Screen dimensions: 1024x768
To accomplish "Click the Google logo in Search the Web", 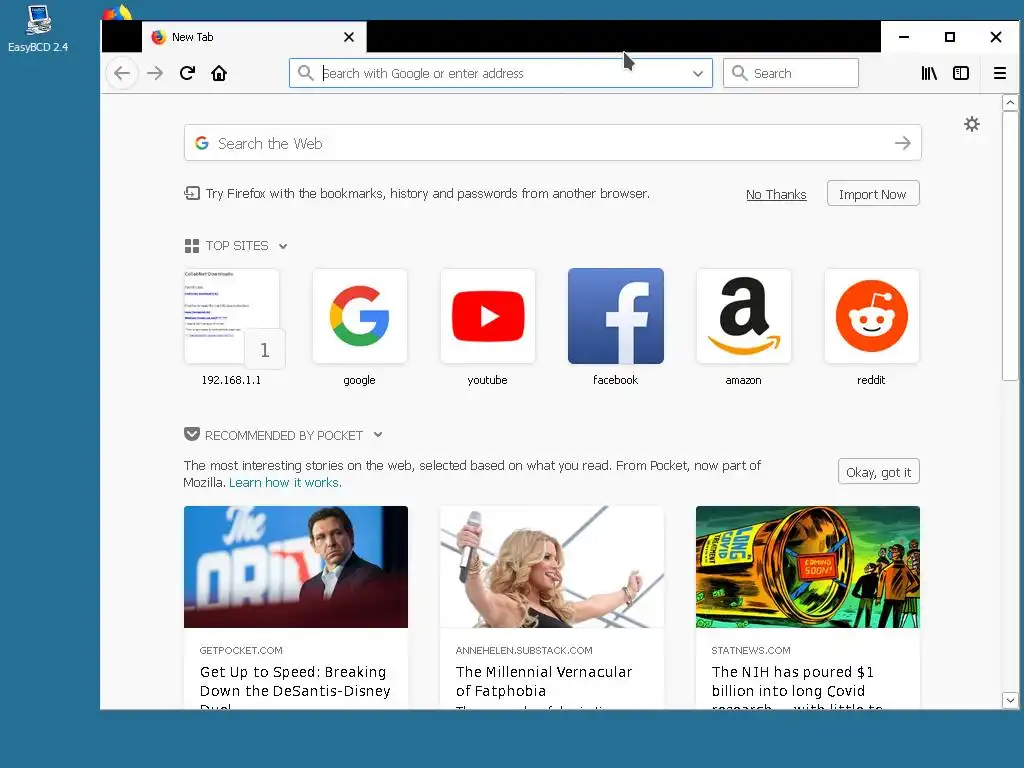I will pos(202,143).
